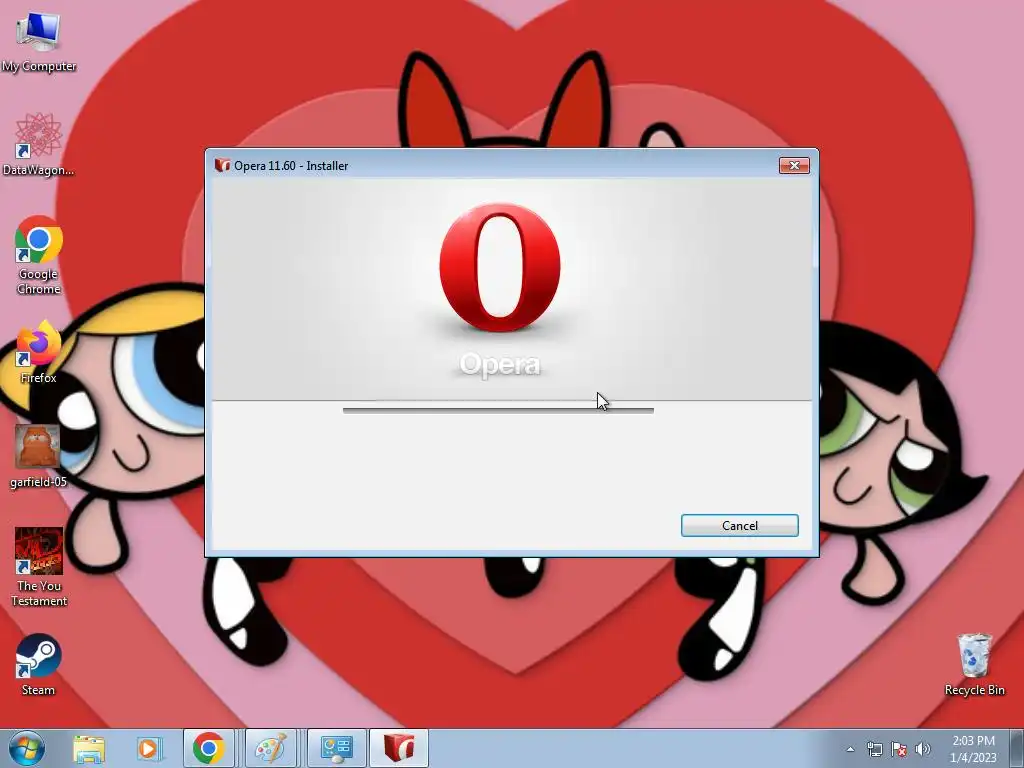This screenshot has height=768, width=1024.
Task: Select the garfield-05 image file
Action: 39,456
